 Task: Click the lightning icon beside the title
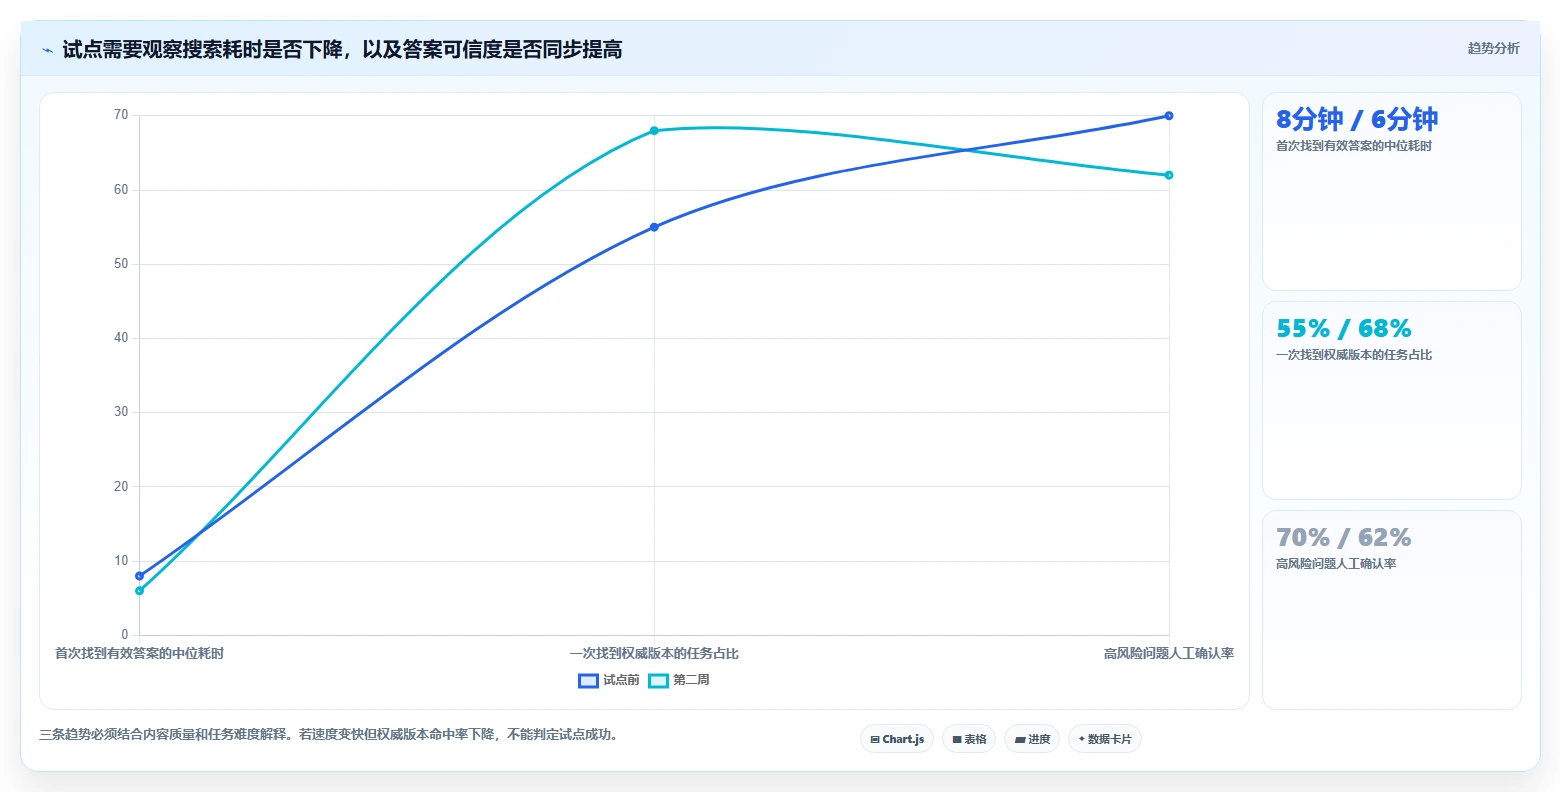[x=47, y=50]
